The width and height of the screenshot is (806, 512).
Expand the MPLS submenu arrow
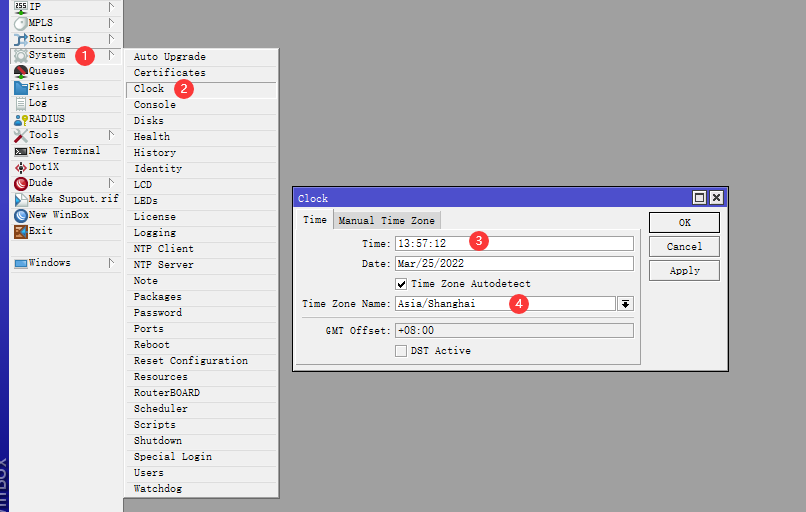click(x=111, y=23)
